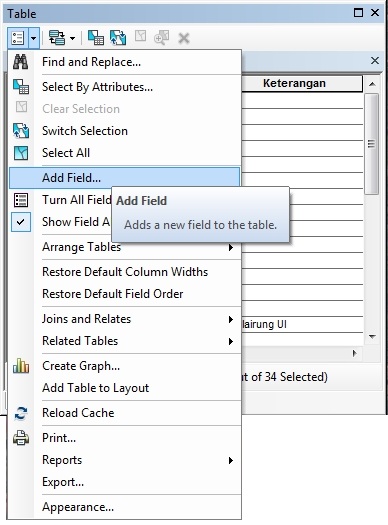Click the Keterangan column header
Image resolution: width=388 pixels, height=525 pixels.
coord(294,83)
